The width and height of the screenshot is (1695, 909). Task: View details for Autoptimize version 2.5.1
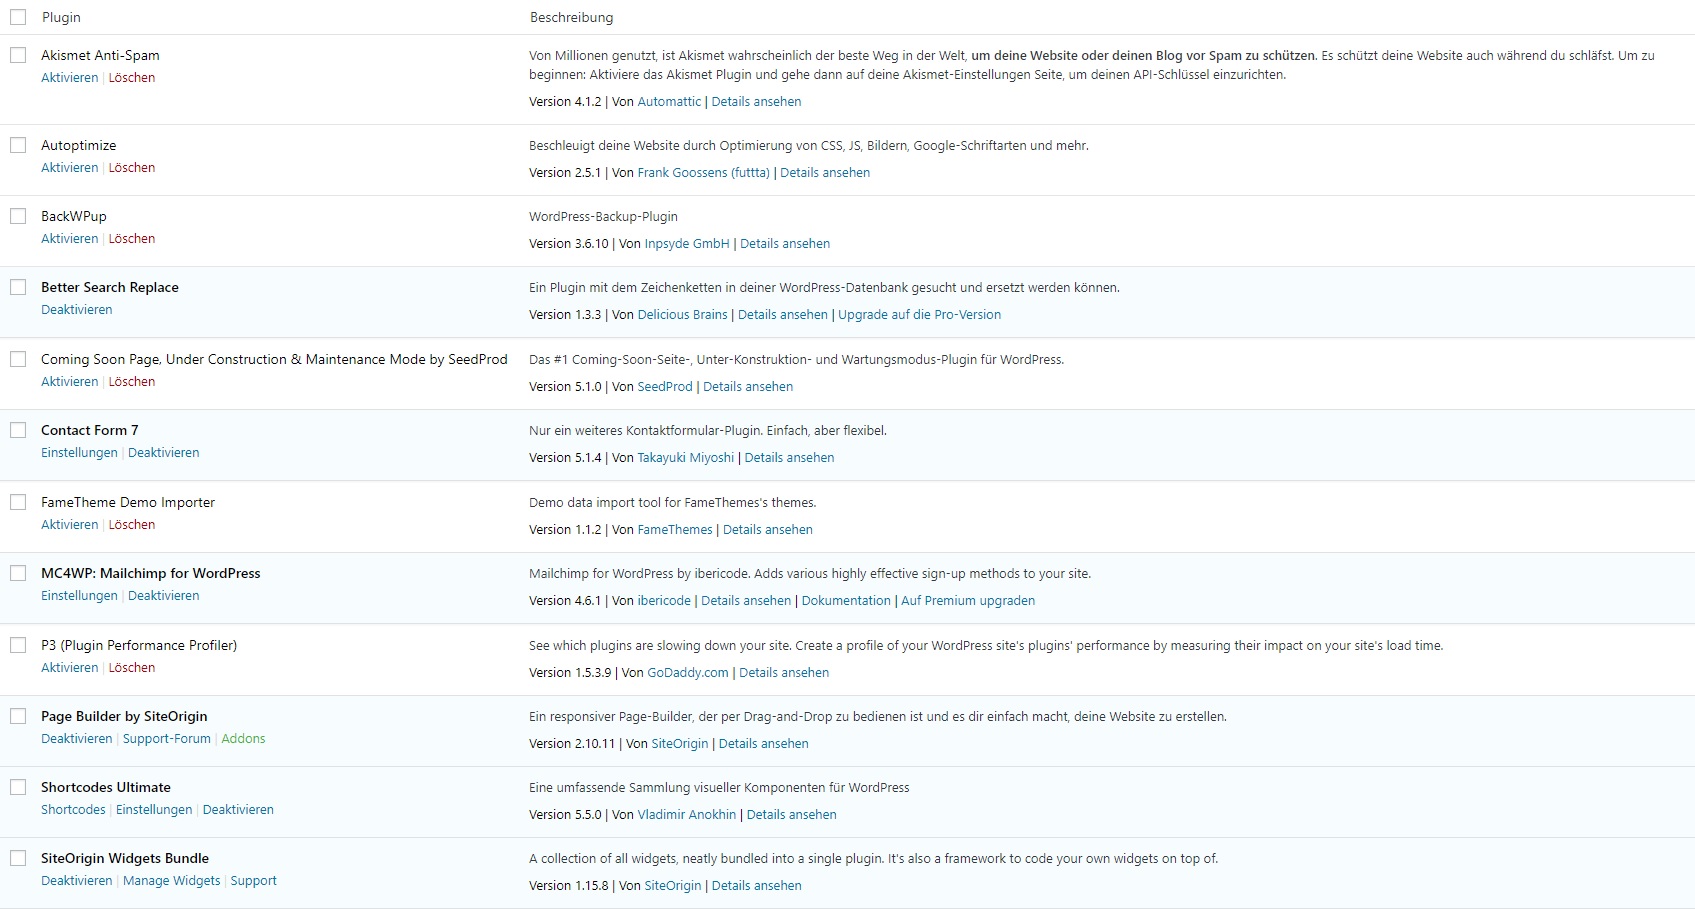click(x=825, y=173)
